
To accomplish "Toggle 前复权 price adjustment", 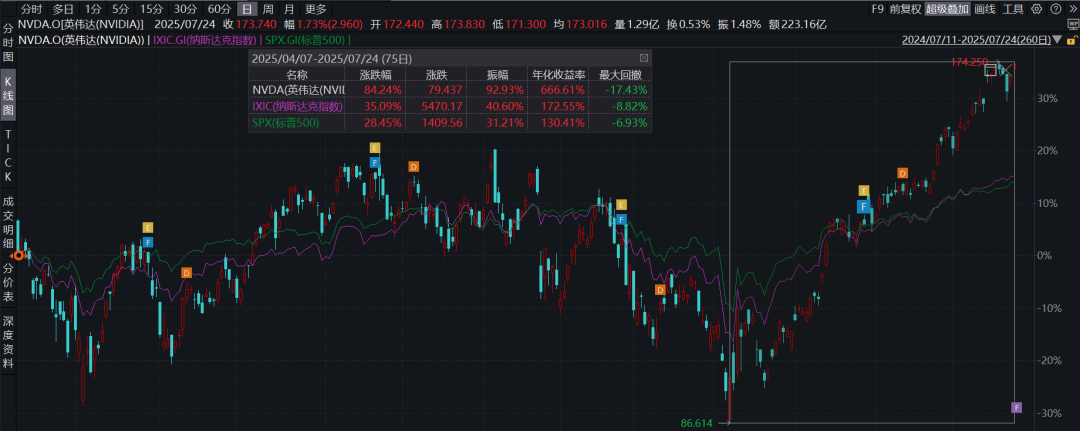I will point(906,9).
